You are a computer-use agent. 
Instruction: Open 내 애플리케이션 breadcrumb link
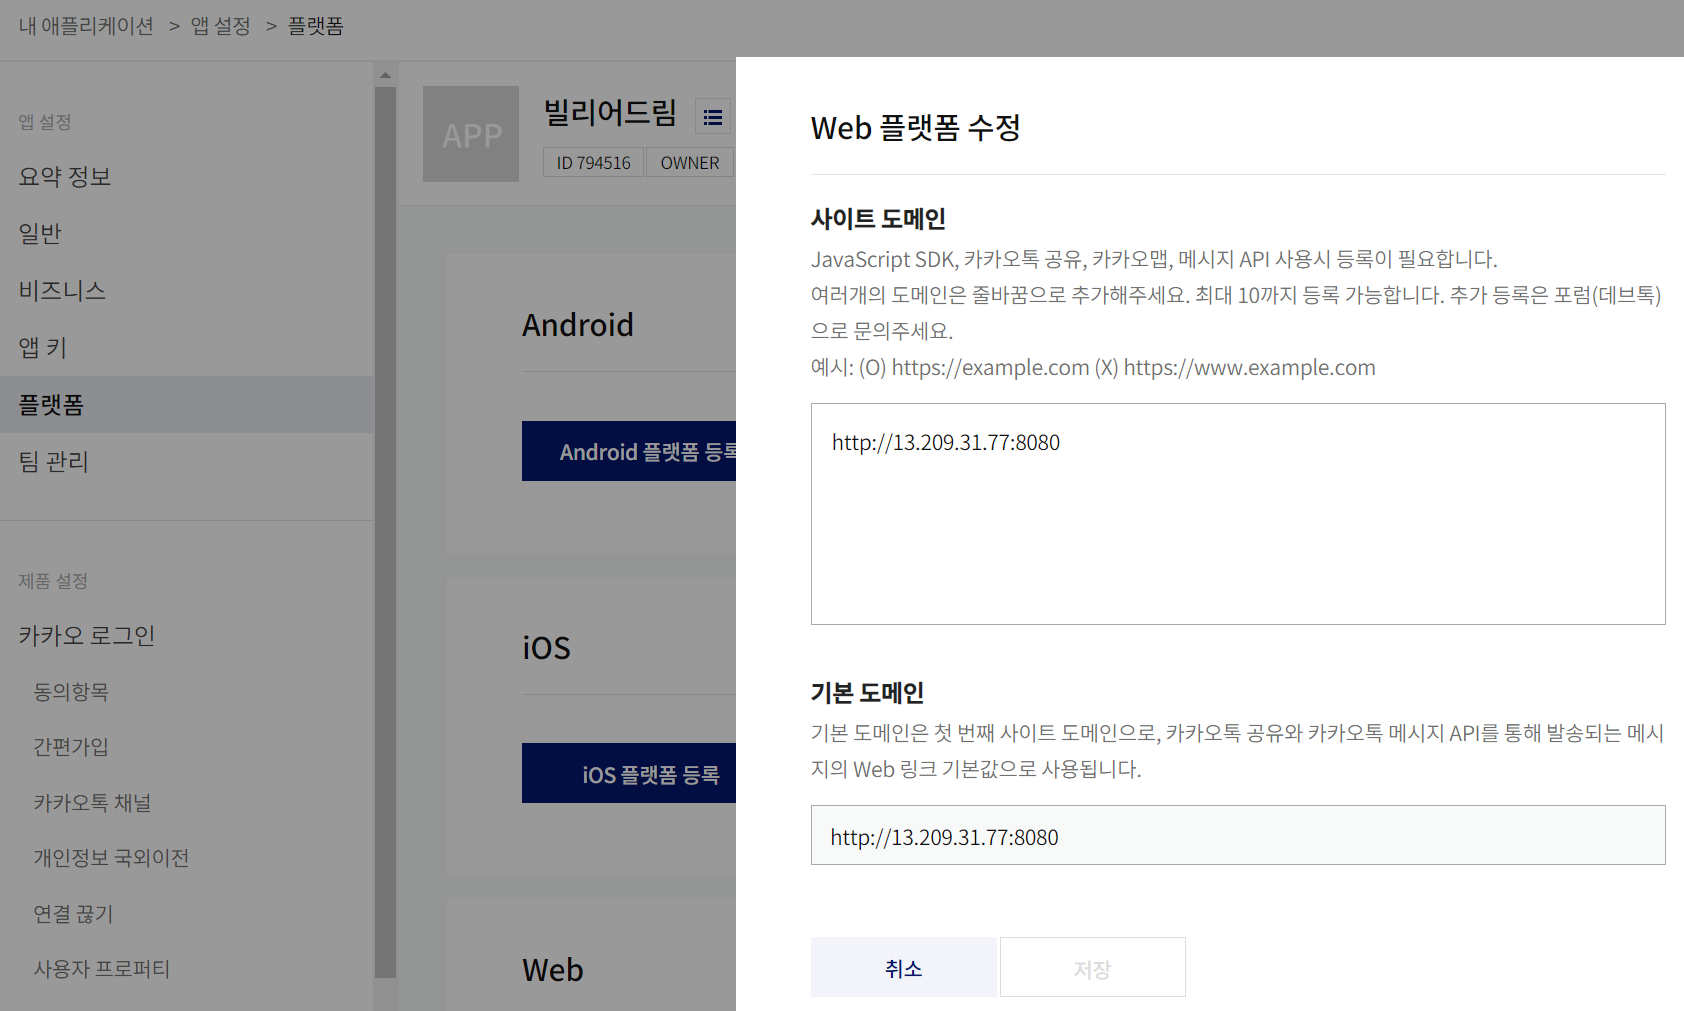click(x=86, y=26)
